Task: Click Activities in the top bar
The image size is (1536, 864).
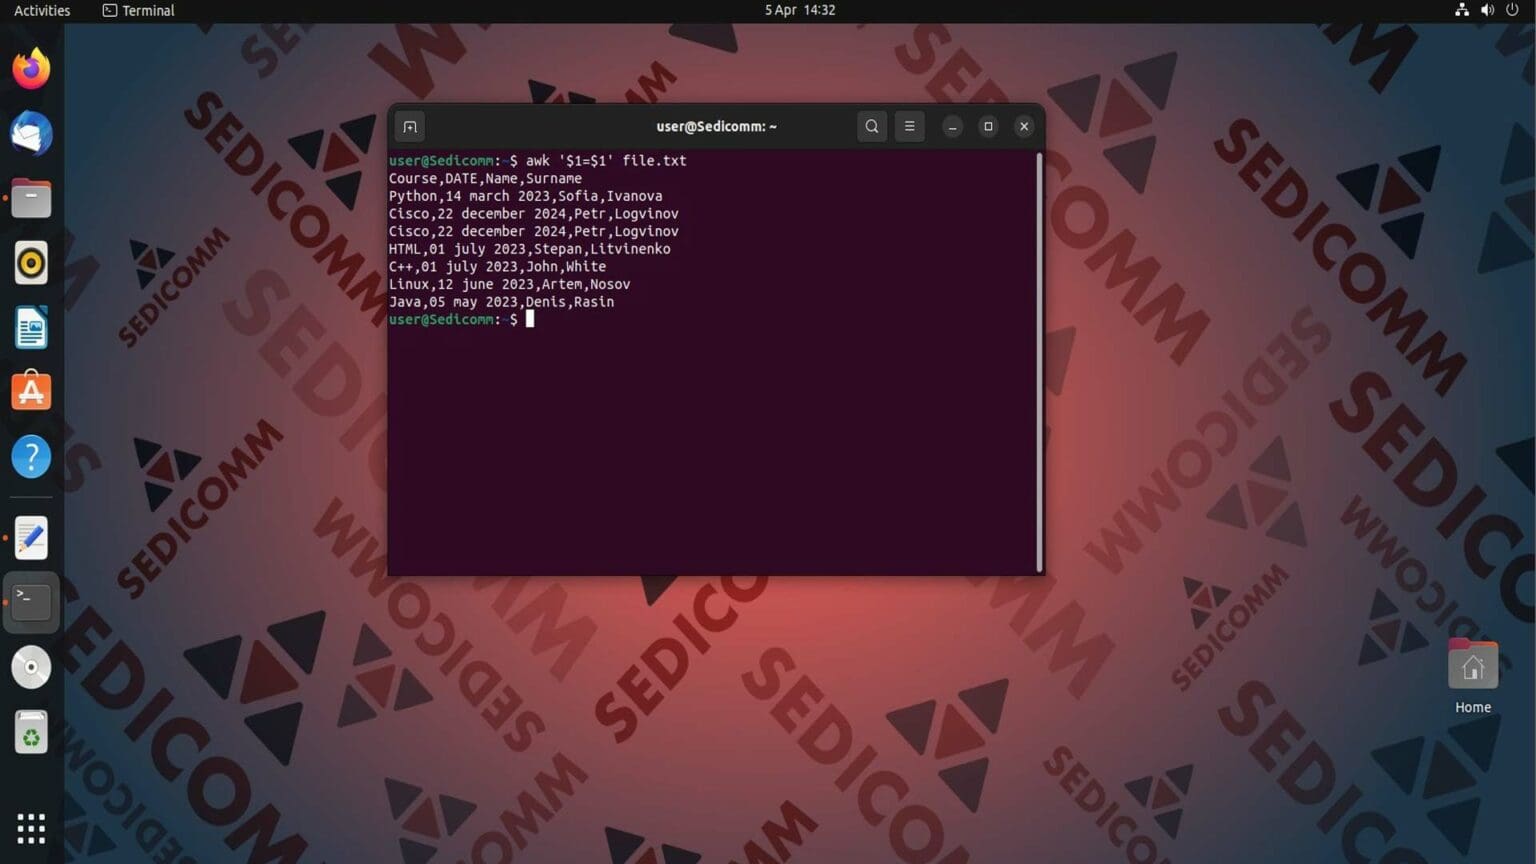Action: coord(42,11)
